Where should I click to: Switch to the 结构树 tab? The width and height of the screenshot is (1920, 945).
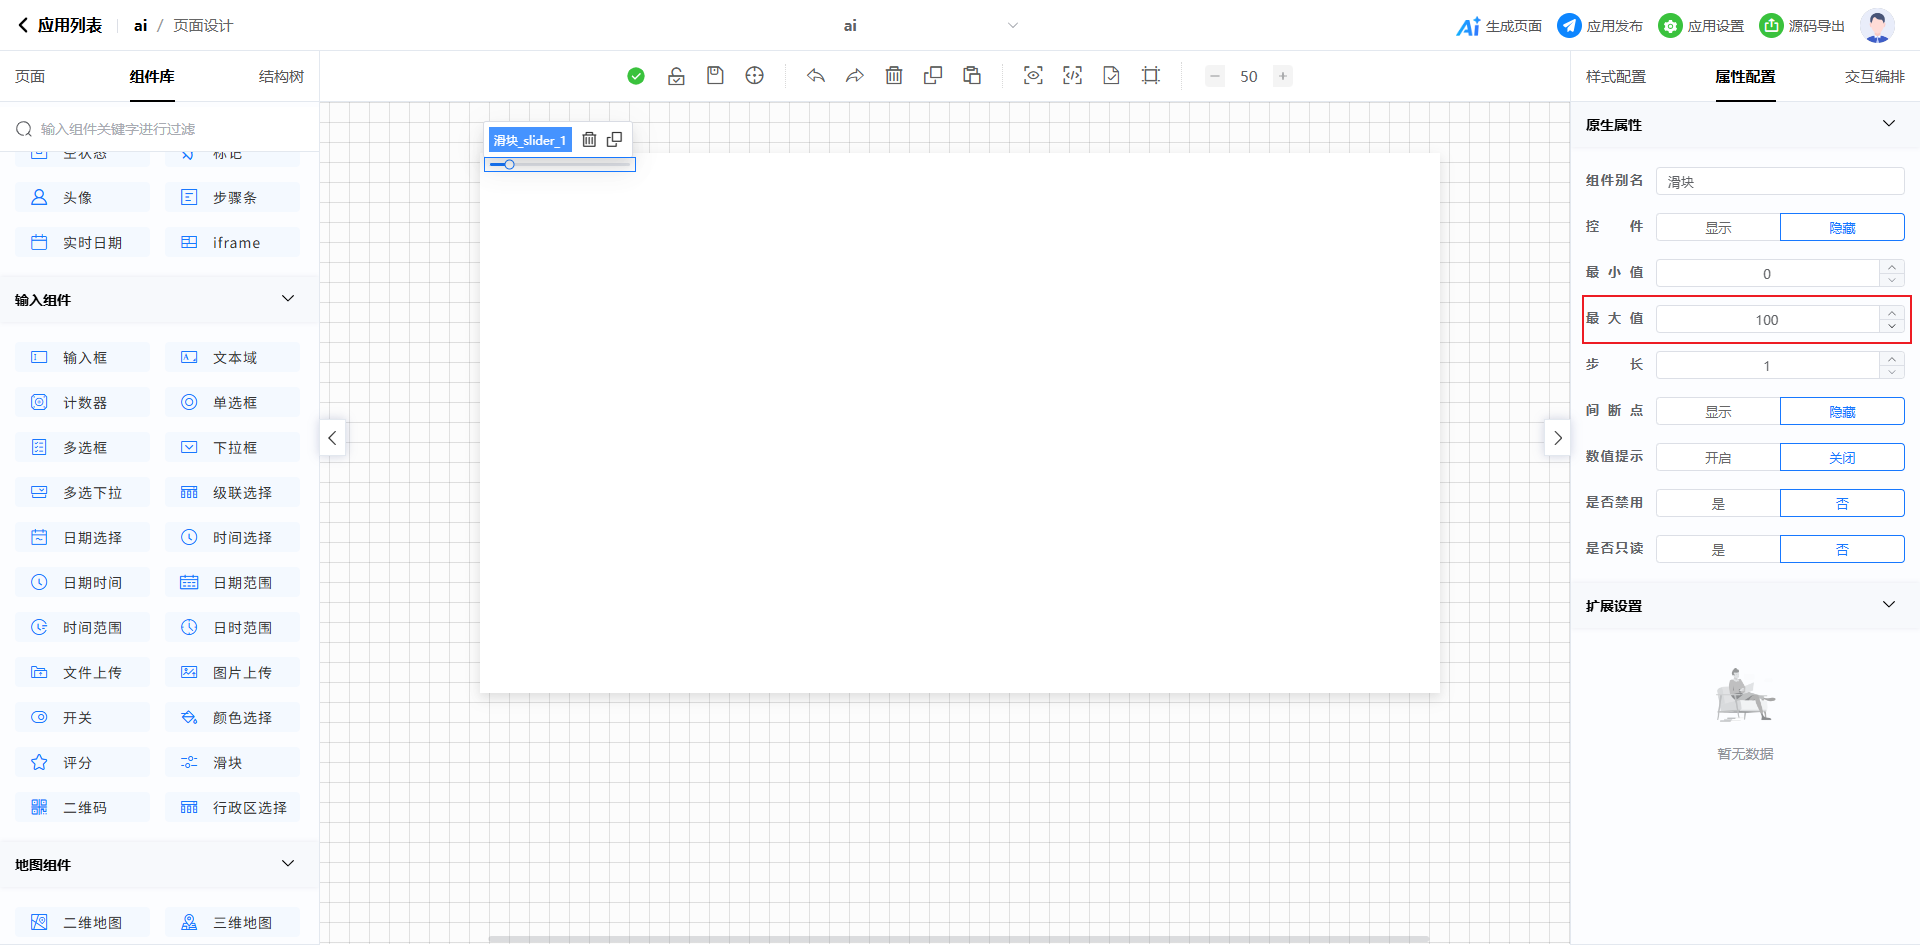[281, 77]
